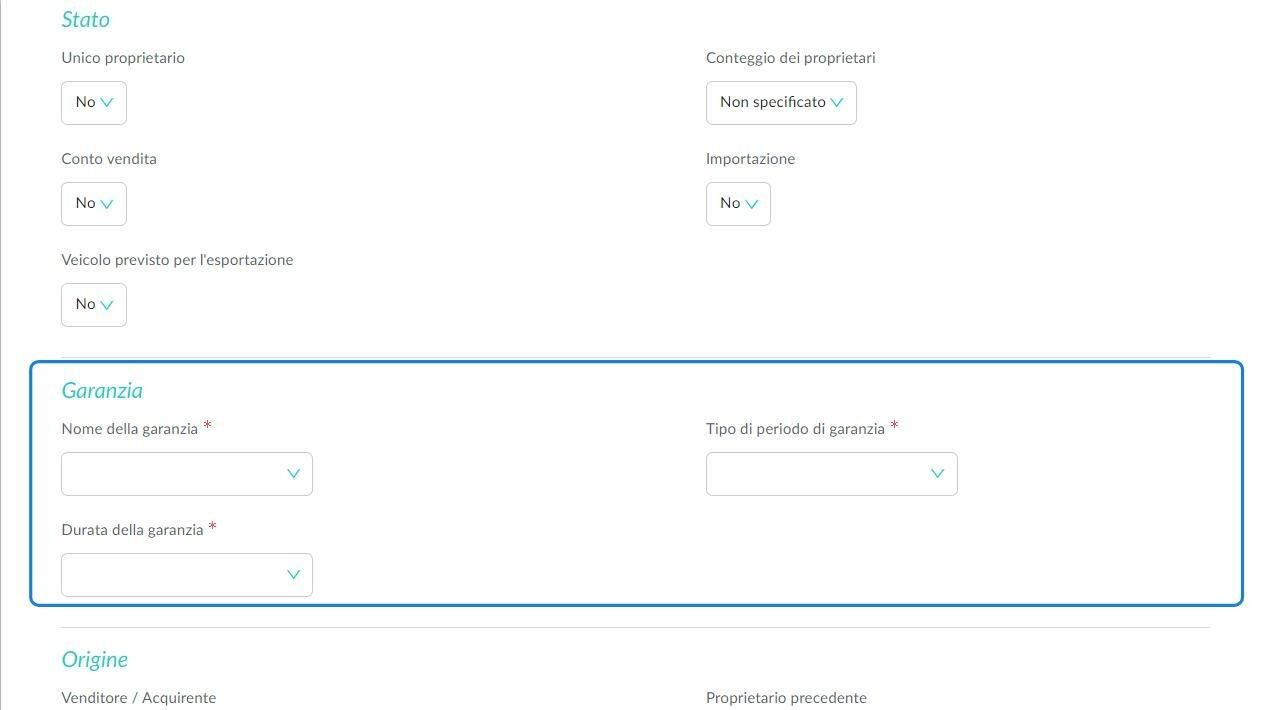Click the Unico proprietario label
This screenshot has height=710, width=1268.
coord(123,58)
